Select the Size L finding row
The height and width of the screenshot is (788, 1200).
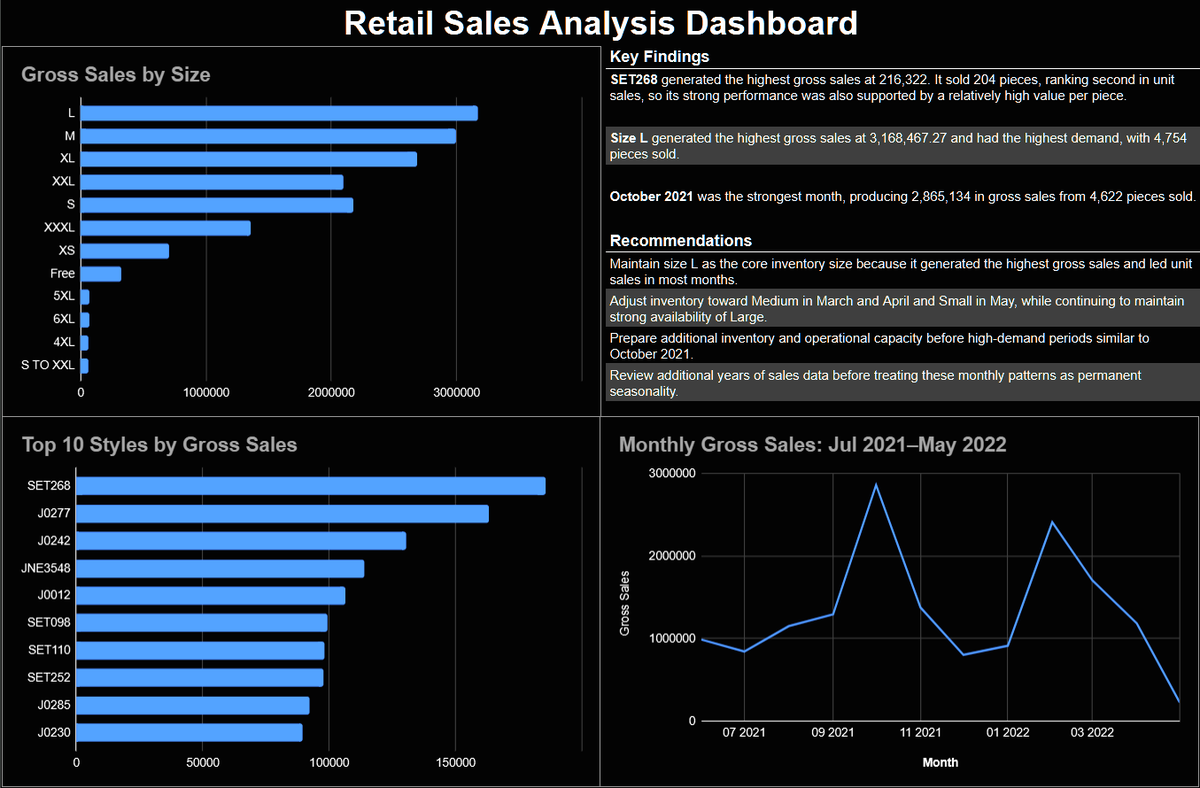(901, 146)
